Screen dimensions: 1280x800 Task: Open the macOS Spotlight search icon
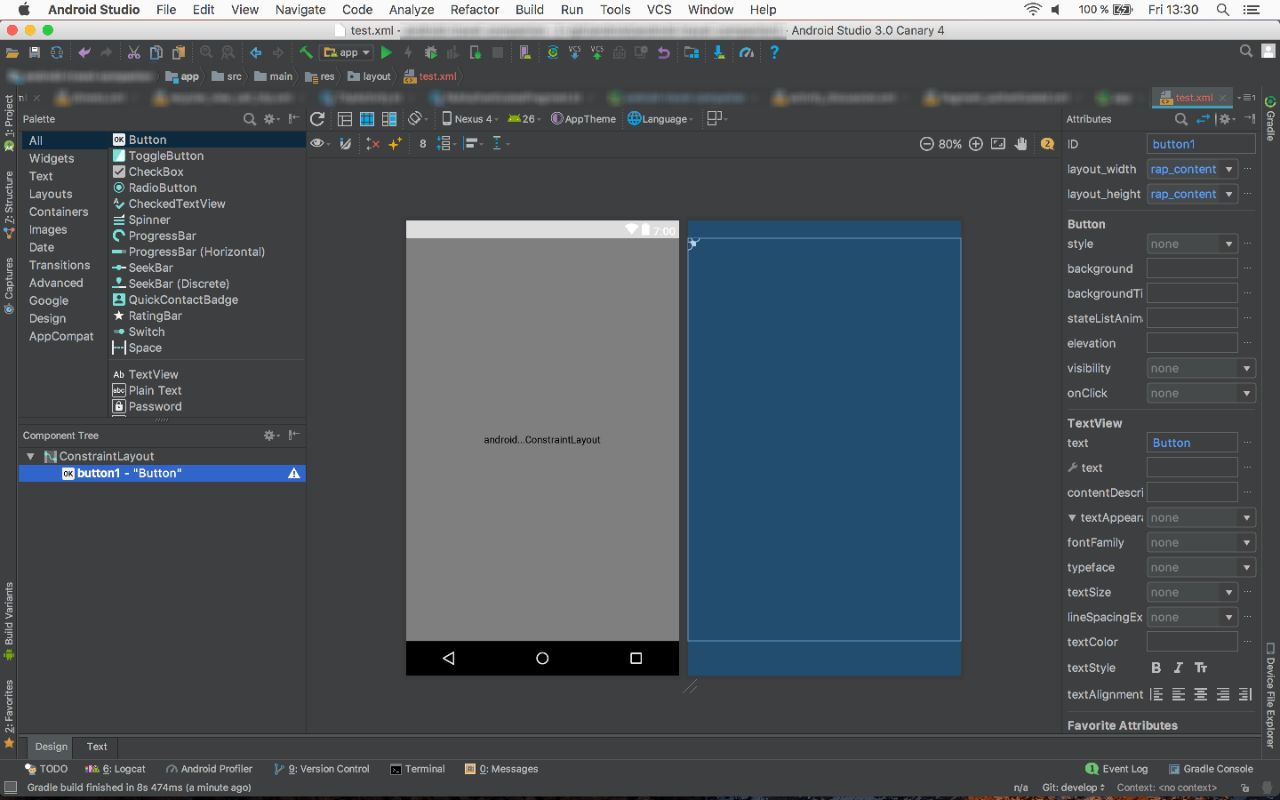1223,9
